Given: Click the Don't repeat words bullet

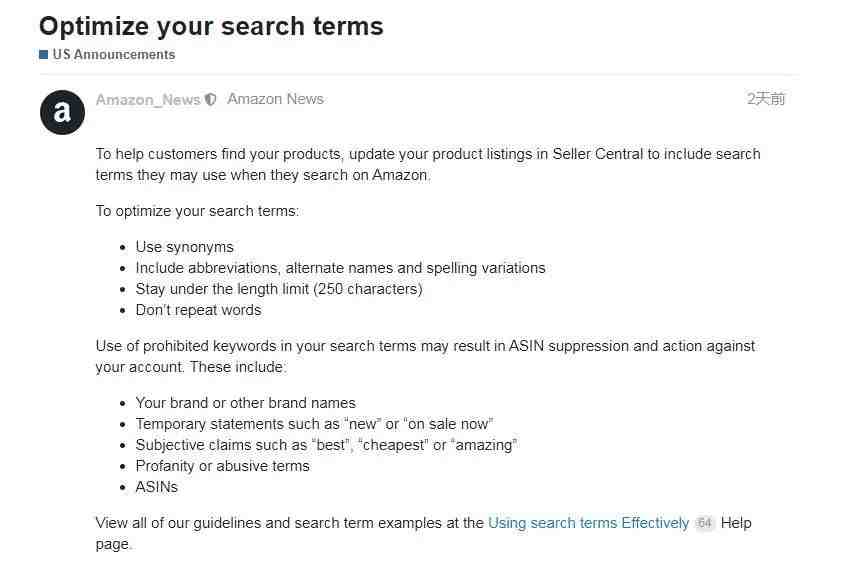Looking at the screenshot, I should pyautogui.click(x=198, y=310).
